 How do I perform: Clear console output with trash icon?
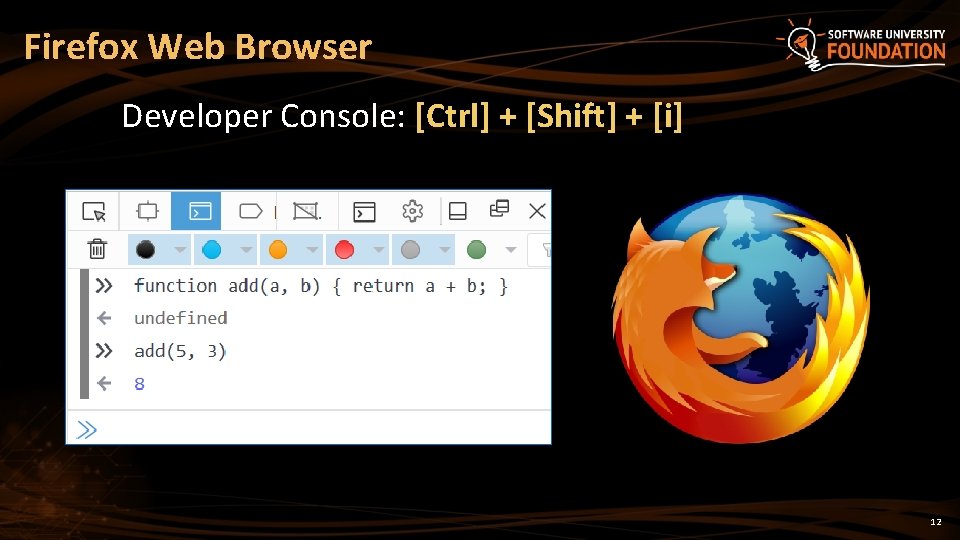coord(97,249)
